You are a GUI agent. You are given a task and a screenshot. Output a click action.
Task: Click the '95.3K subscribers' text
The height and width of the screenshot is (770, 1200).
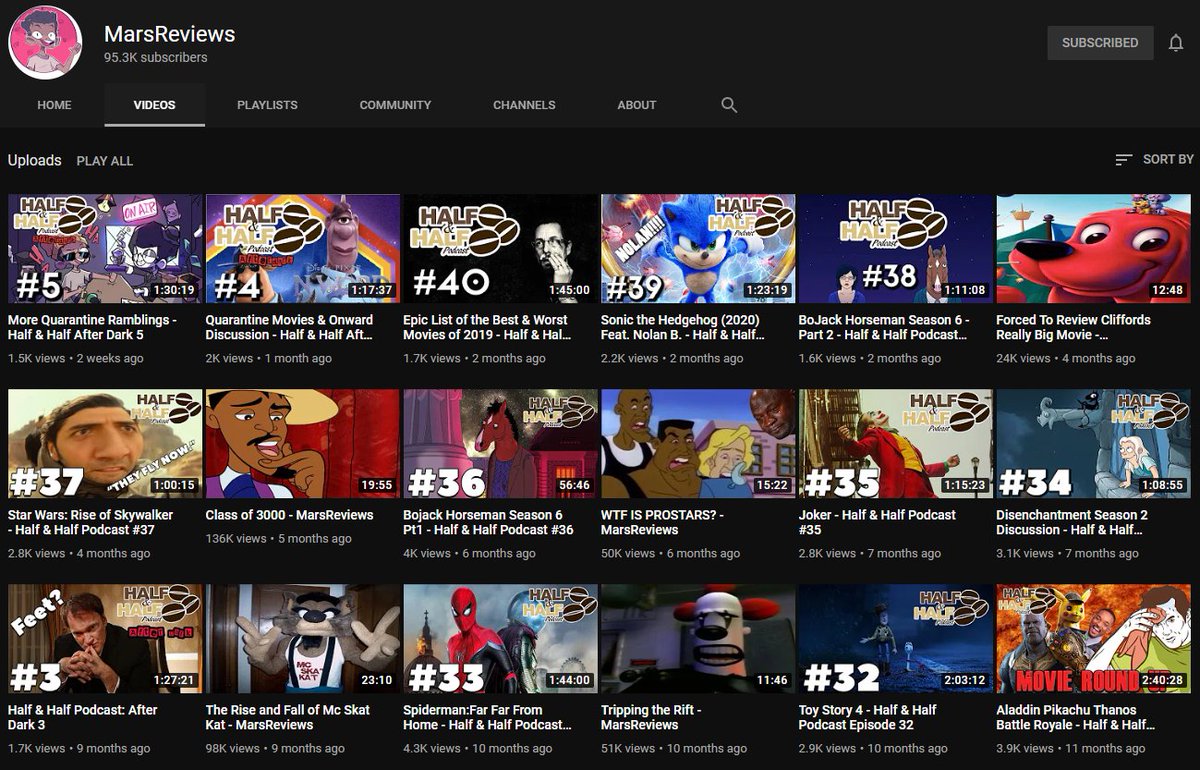click(156, 58)
